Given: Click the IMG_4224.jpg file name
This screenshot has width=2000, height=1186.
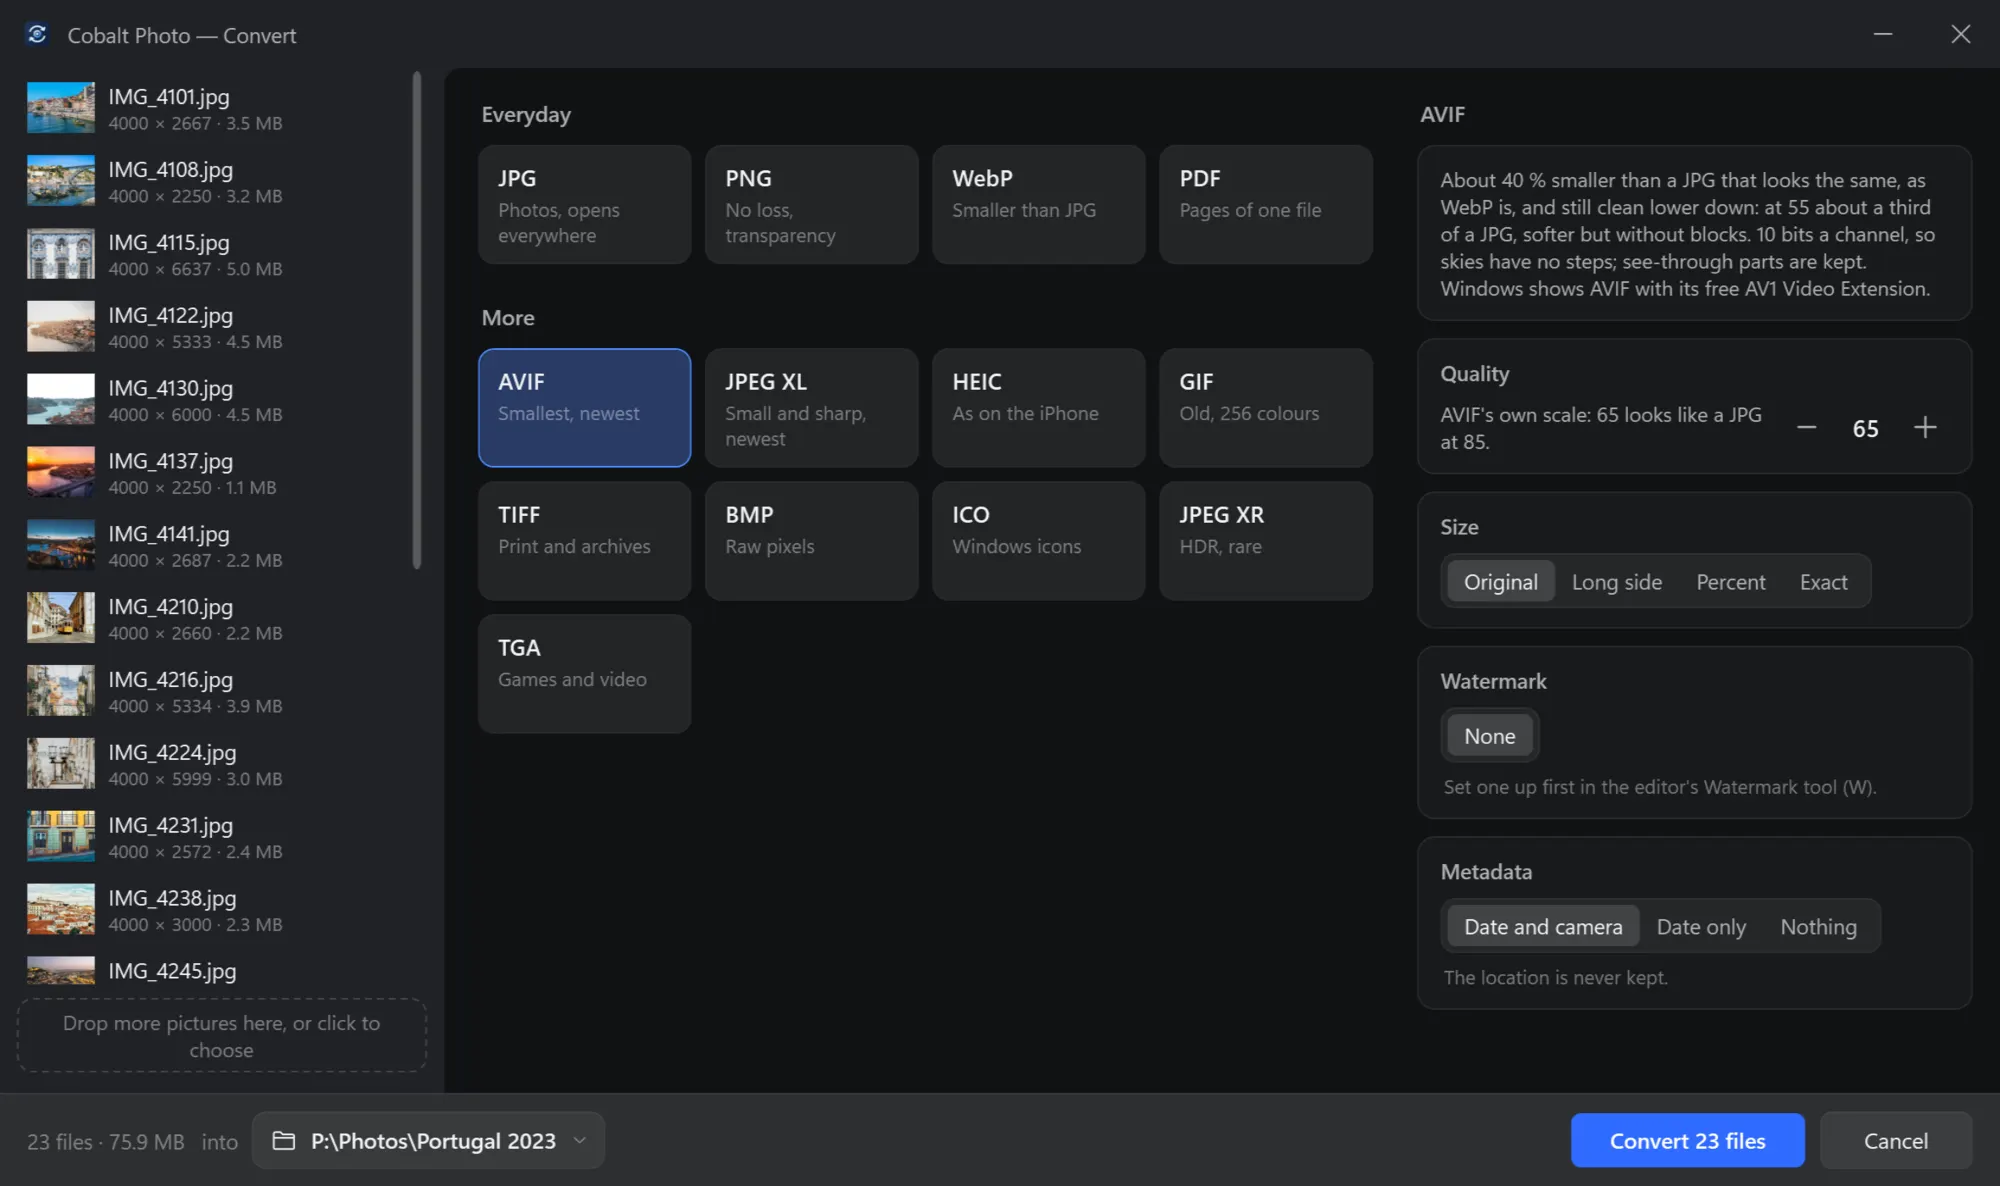Looking at the screenshot, I should 173,752.
